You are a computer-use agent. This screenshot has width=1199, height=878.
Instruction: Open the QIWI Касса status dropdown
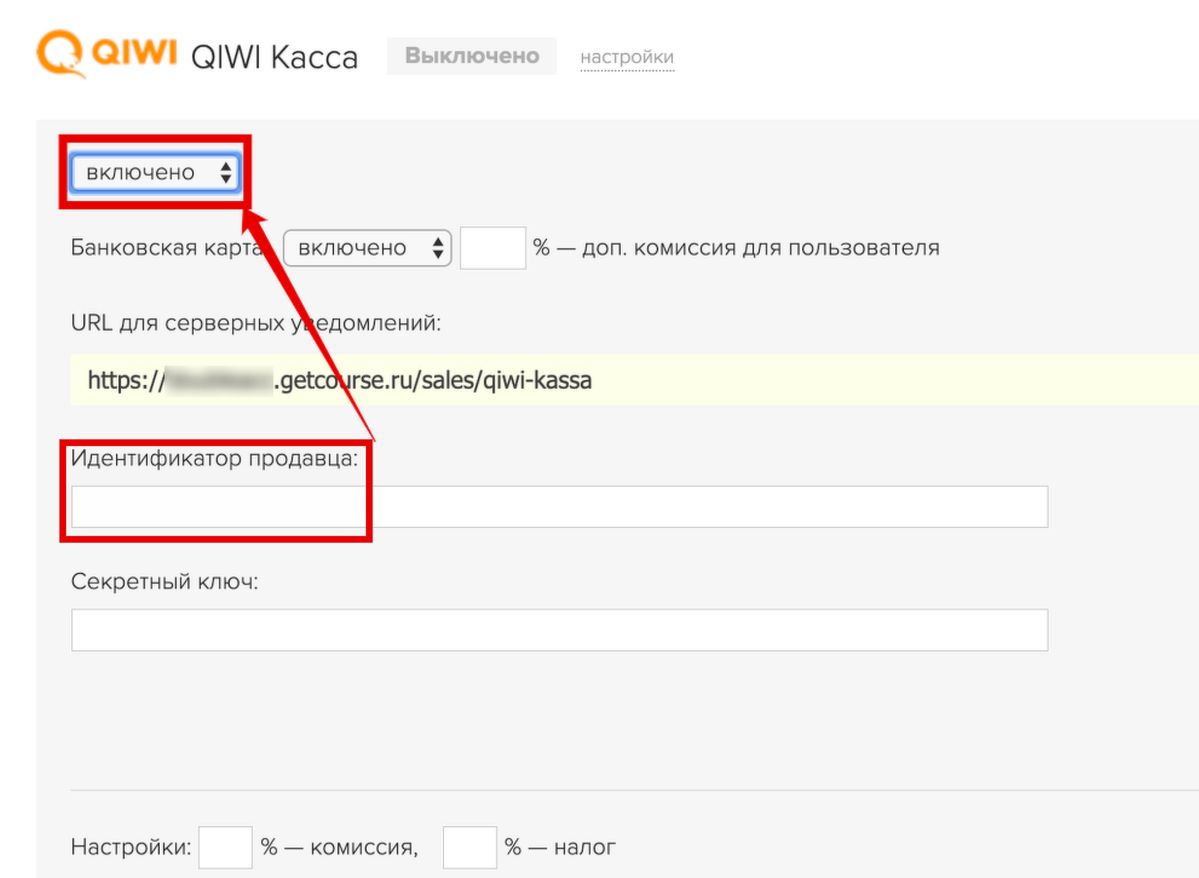pyautogui.click(x=155, y=172)
